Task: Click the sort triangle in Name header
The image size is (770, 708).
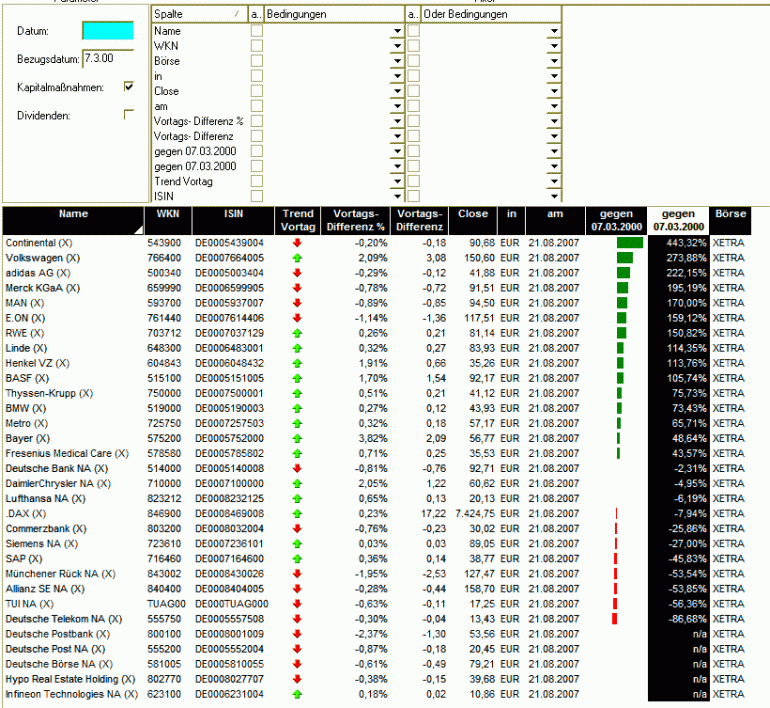Action: coord(138,230)
